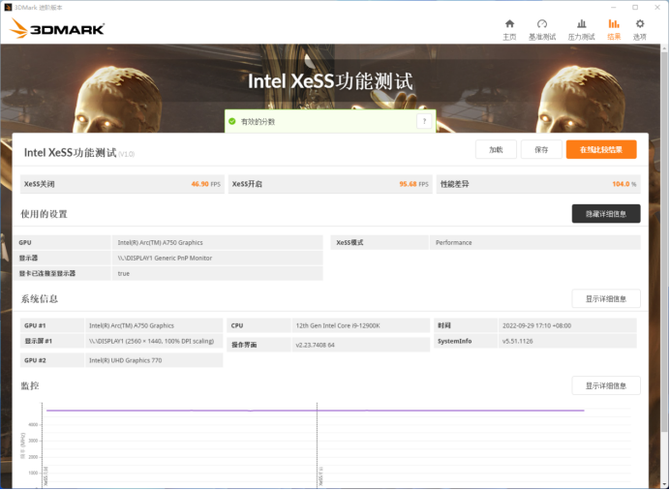The width and height of the screenshot is (670, 490).
Task: Expand system info with 显示详细信息
Action: tap(606, 299)
